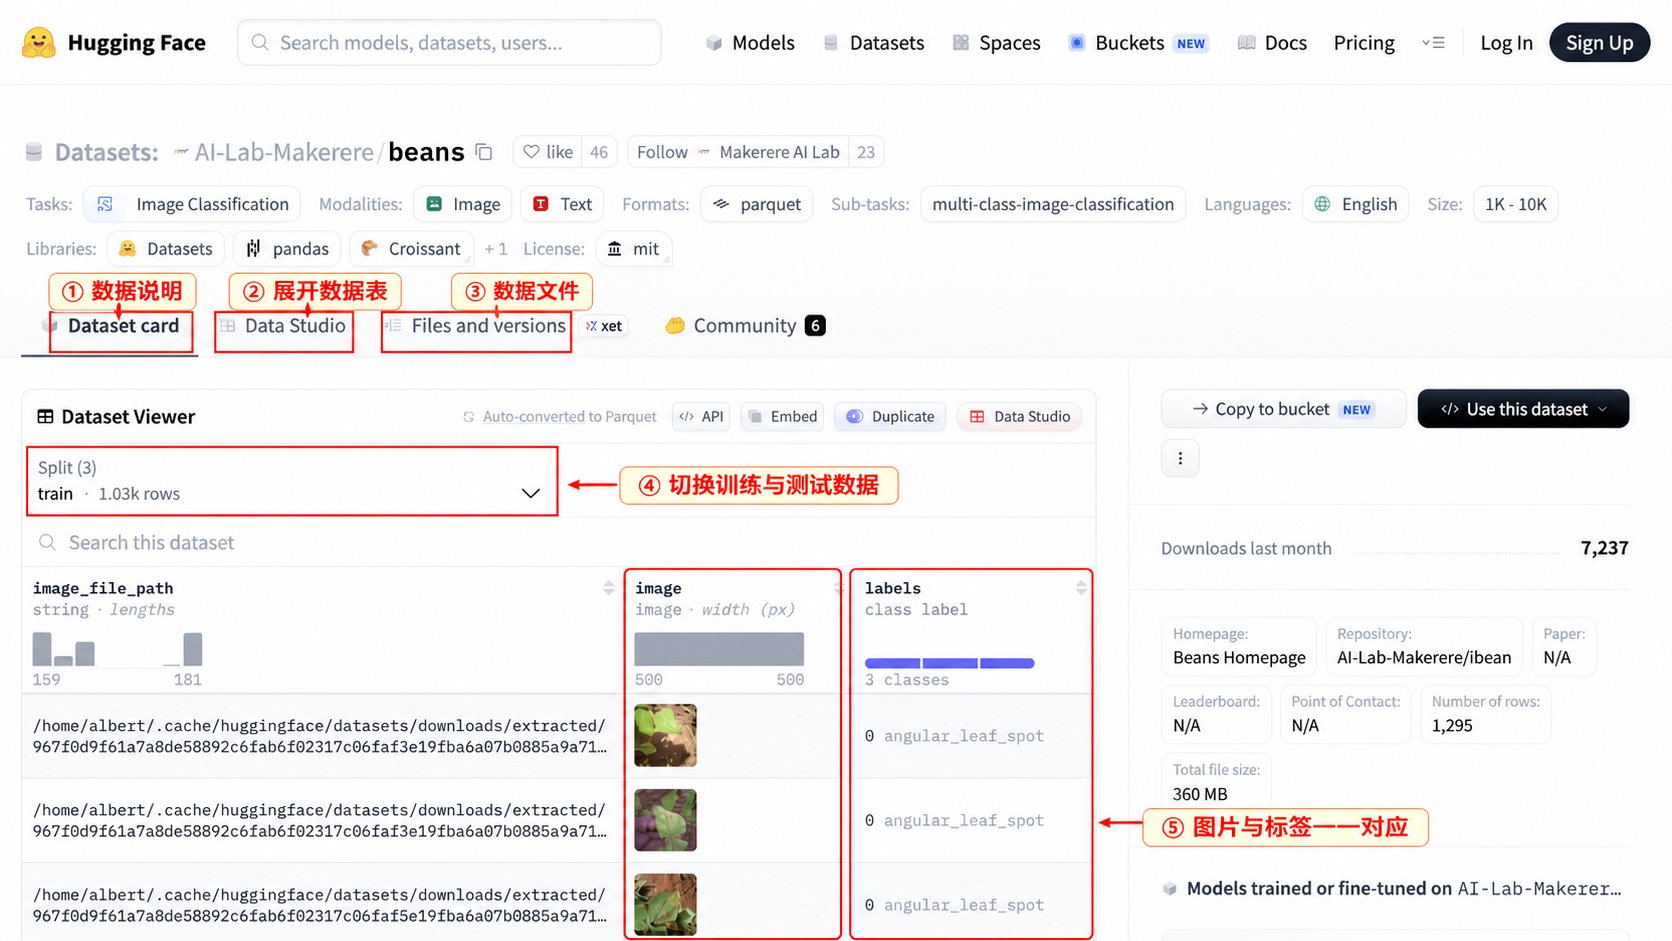Open the Use this dataset dropdown
Image resolution: width=1672 pixels, height=941 pixels.
(x=1523, y=409)
